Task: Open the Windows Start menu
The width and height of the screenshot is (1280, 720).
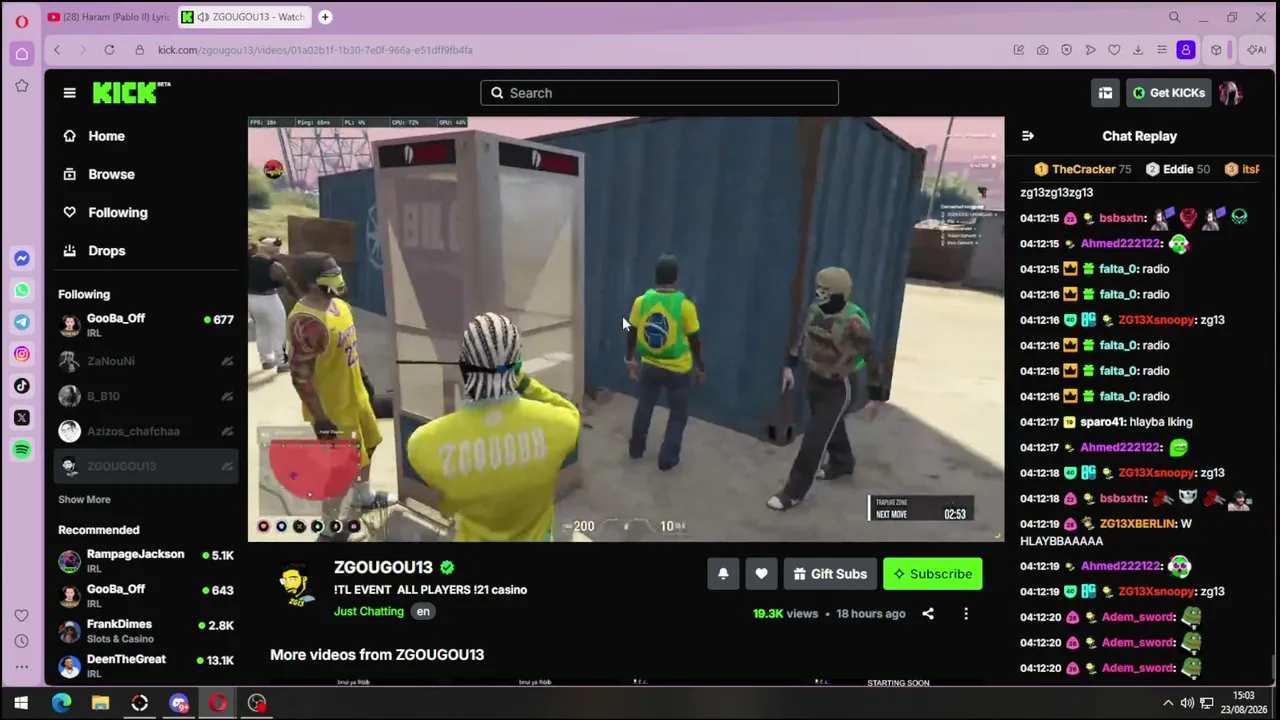Action: click(x=21, y=703)
